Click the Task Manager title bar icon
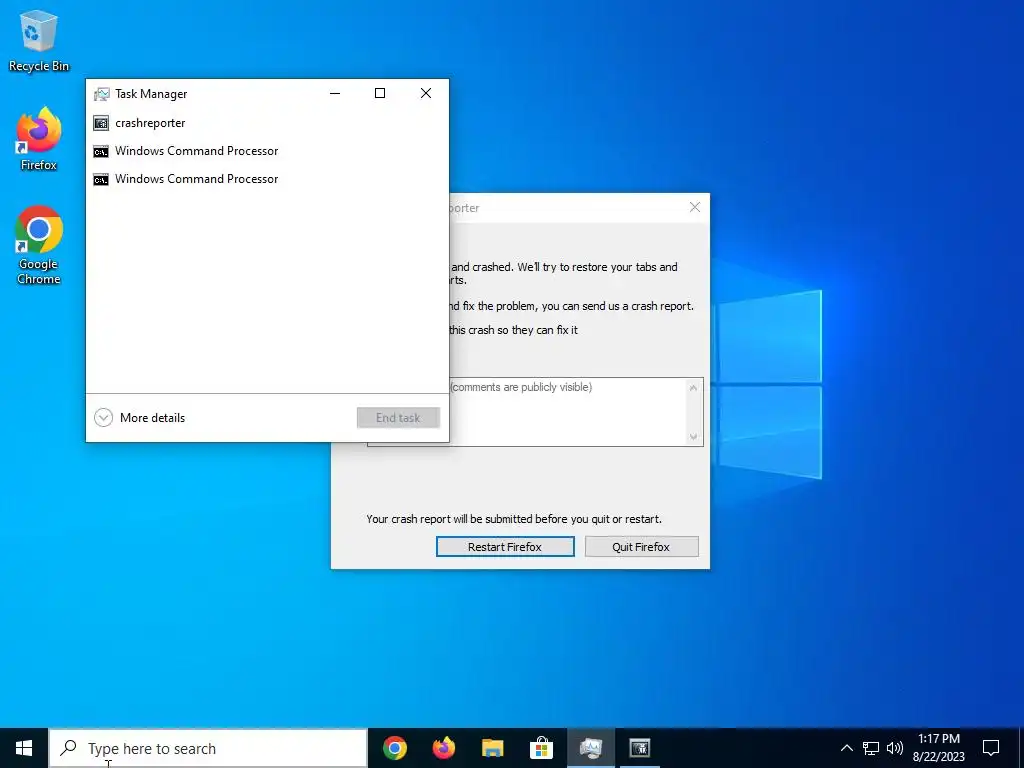This screenshot has height=768, width=1024. (101, 94)
